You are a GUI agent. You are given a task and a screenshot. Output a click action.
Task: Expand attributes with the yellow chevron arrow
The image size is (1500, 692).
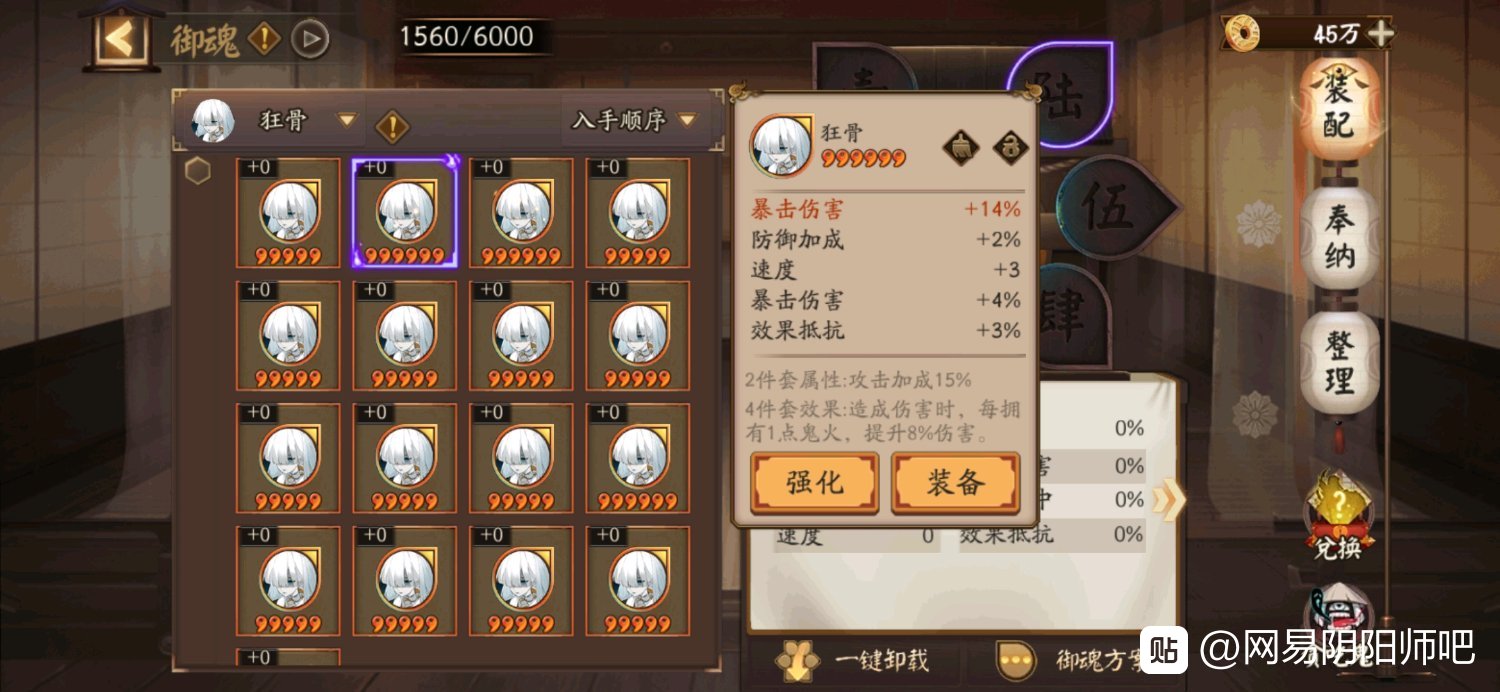coord(1167,498)
